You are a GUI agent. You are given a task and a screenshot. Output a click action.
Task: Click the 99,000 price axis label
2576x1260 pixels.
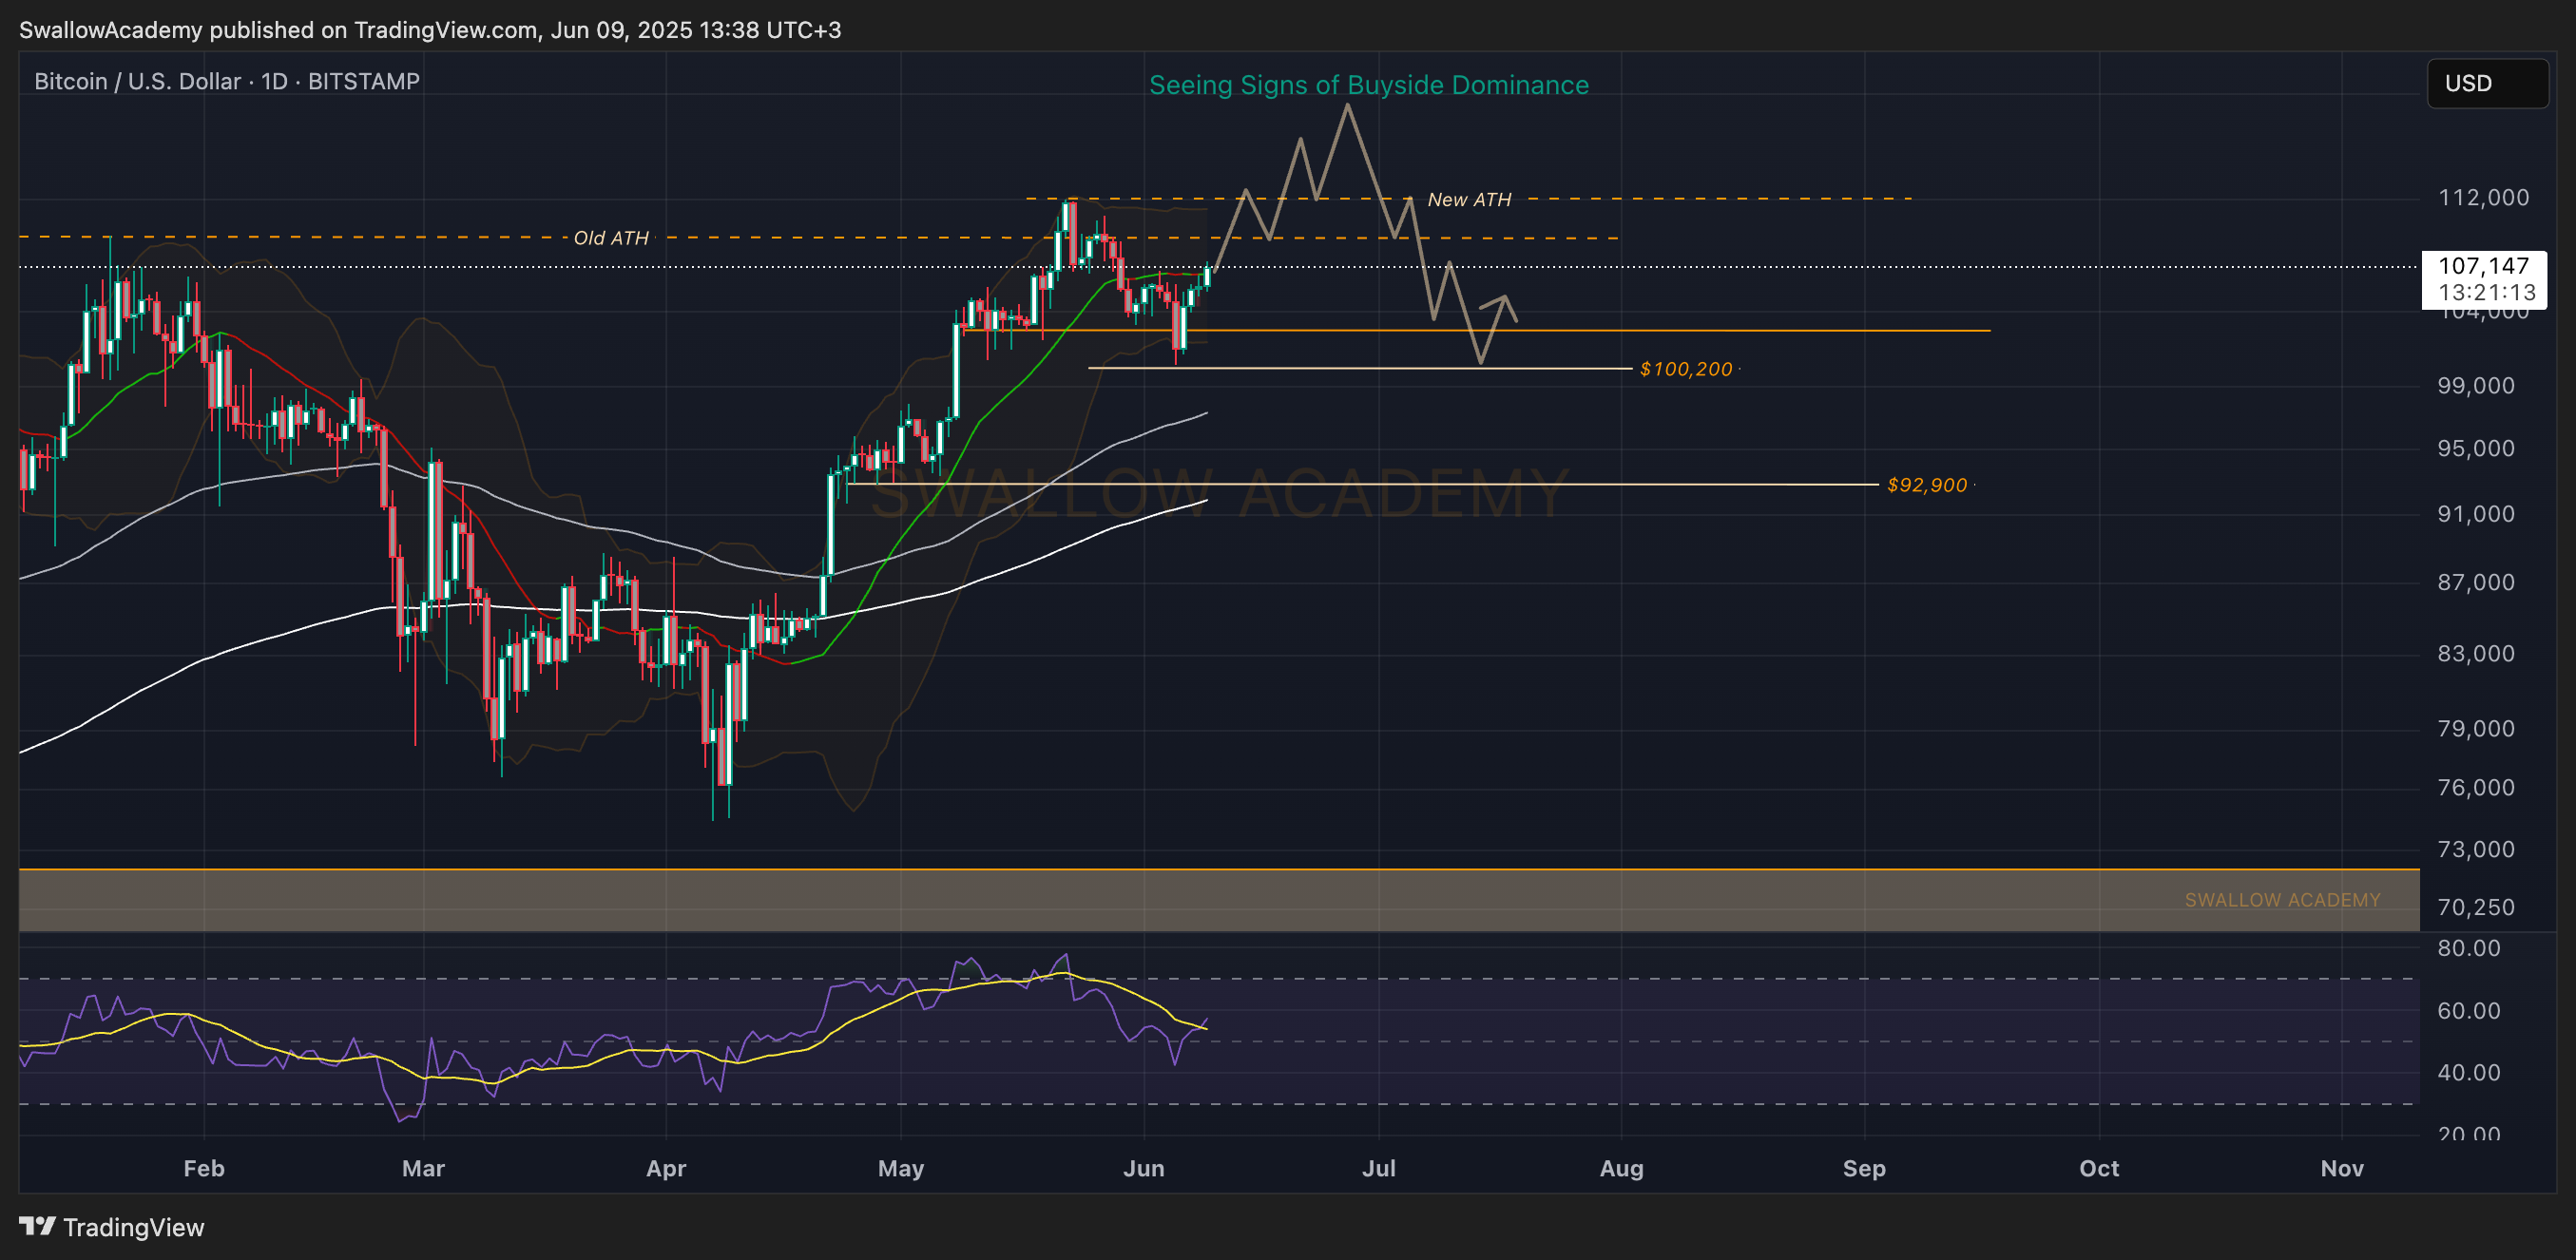point(2475,385)
